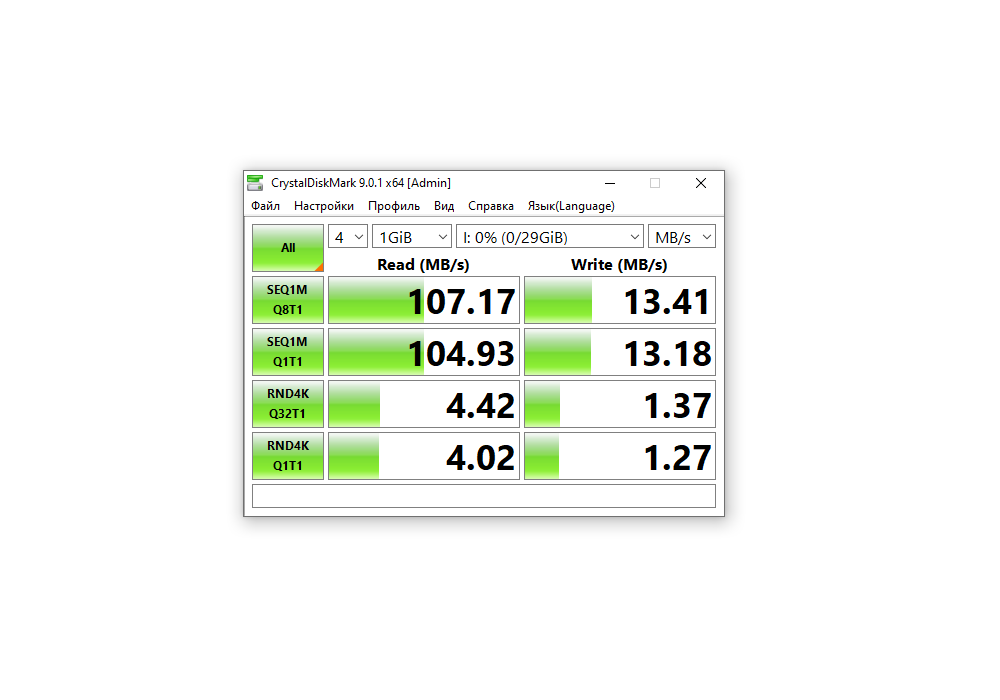Click the 4.02 read result

click(x=424, y=456)
